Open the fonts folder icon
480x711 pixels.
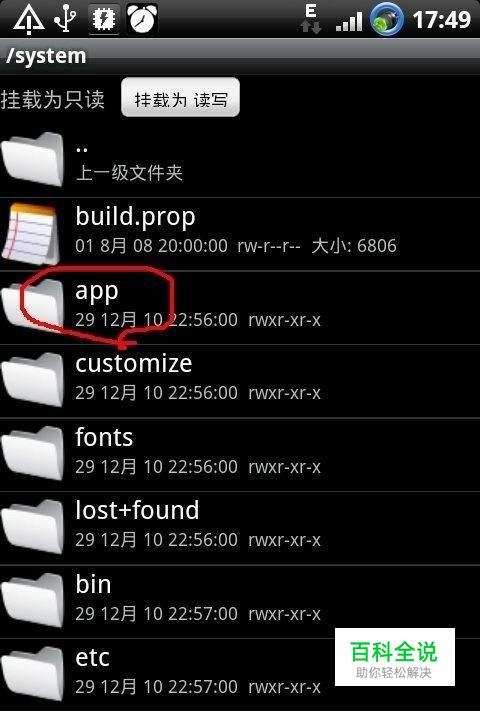pos(33,453)
